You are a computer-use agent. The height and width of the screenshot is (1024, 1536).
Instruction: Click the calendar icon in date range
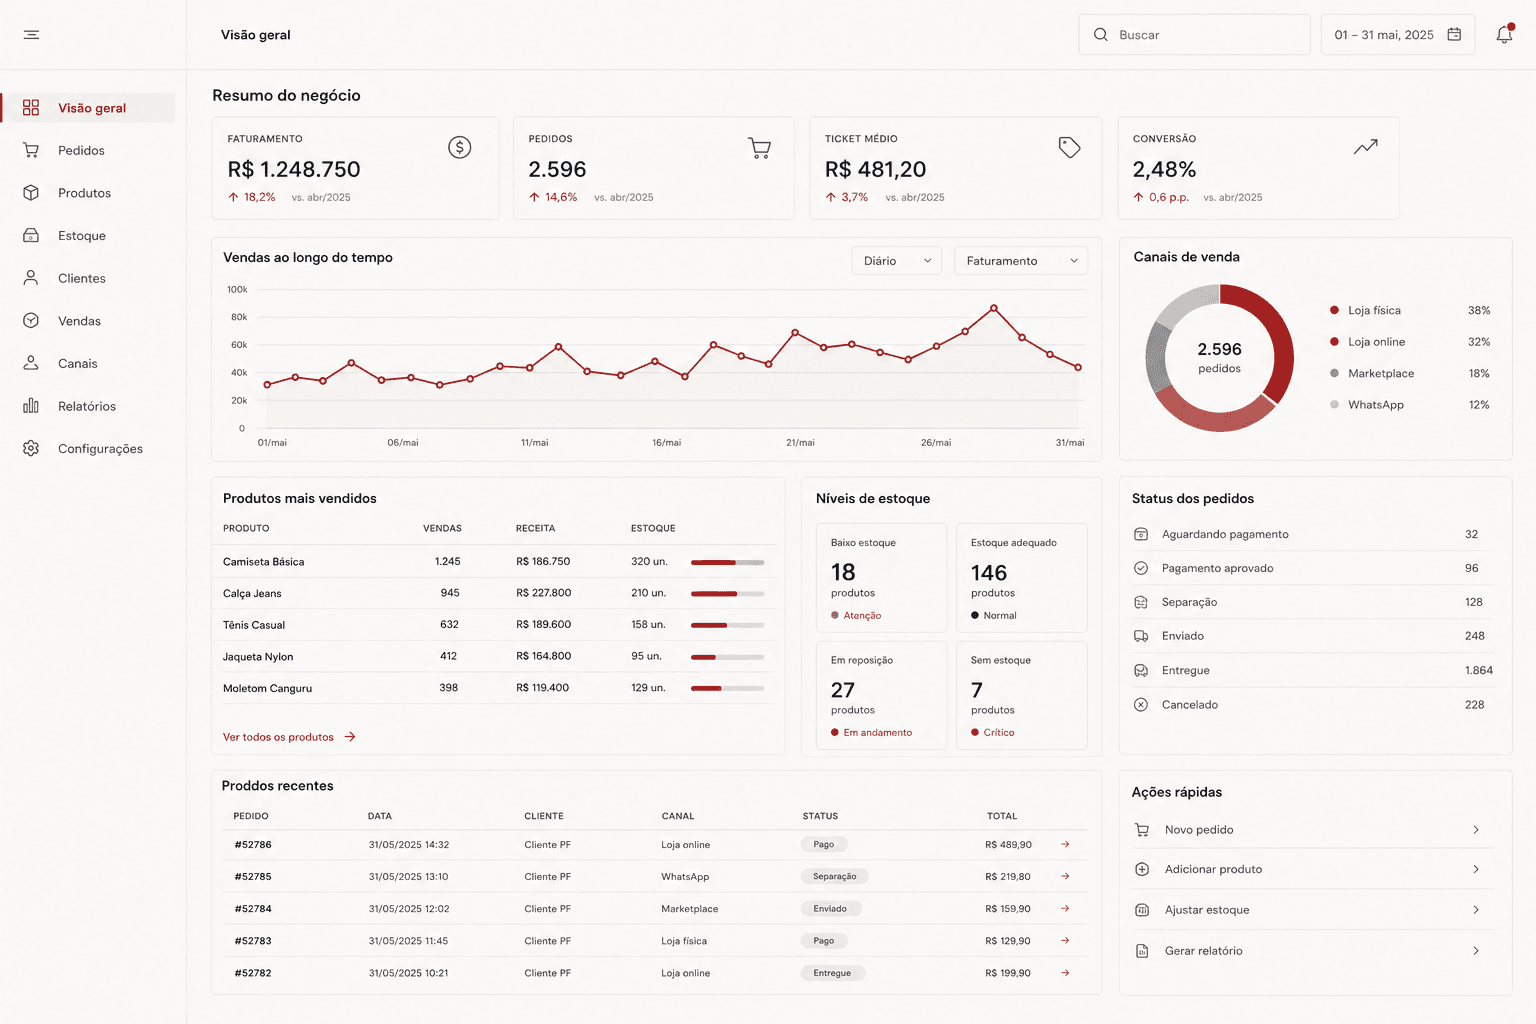pyautogui.click(x=1454, y=34)
